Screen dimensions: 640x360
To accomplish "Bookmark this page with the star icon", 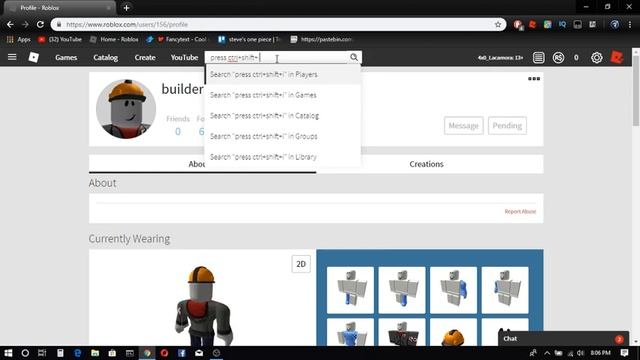I will (498, 24).
